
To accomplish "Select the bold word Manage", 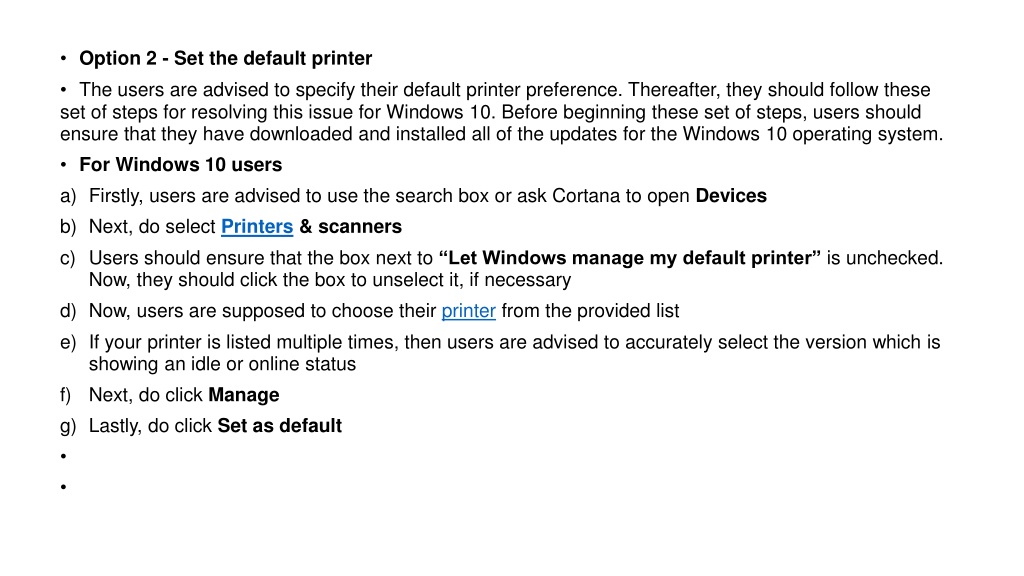I will 244,395.
